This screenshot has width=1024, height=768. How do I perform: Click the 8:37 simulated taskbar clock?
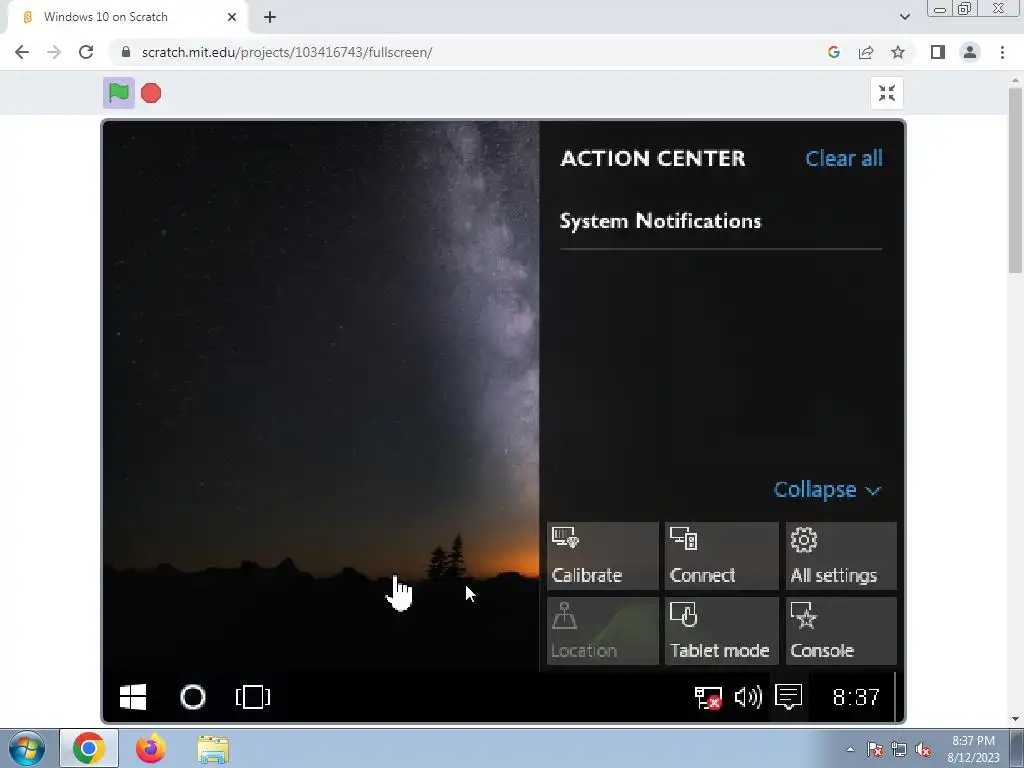pos(856,697)
